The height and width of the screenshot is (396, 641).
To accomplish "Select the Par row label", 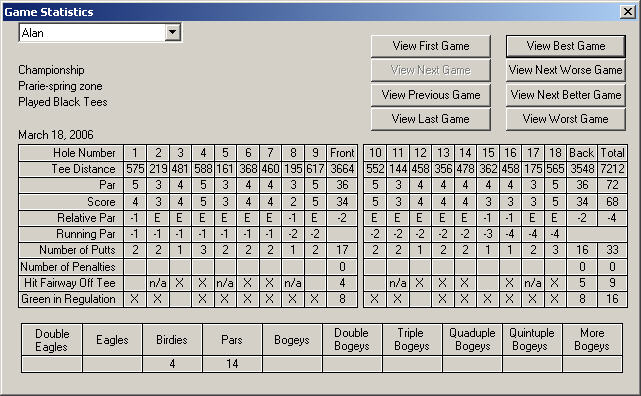I will click(71, 185).
